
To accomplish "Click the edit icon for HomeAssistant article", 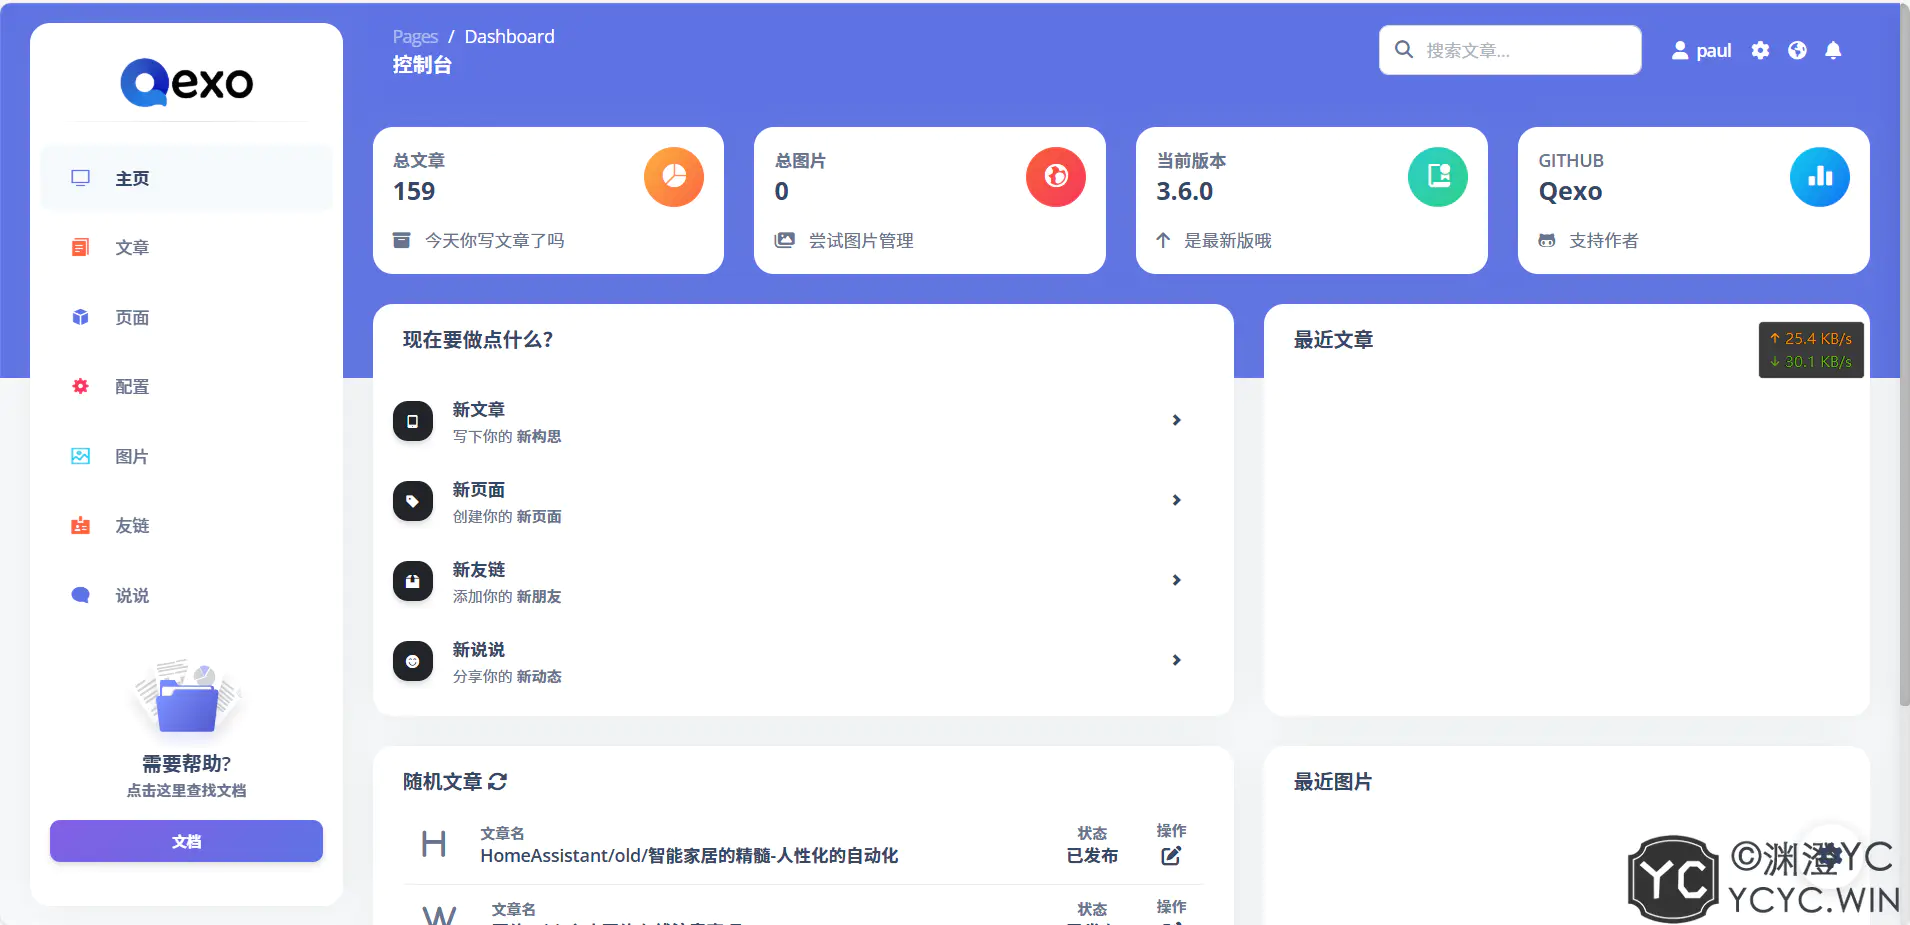I will [1171, 856].
